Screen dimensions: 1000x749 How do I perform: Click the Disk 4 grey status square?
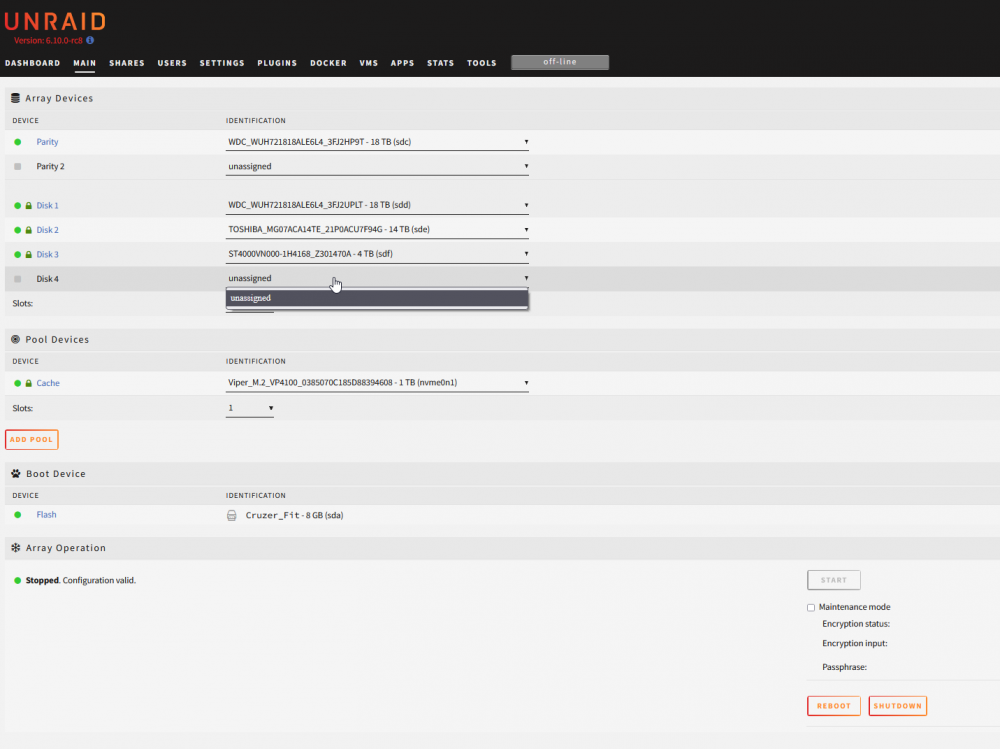point(18,279)
